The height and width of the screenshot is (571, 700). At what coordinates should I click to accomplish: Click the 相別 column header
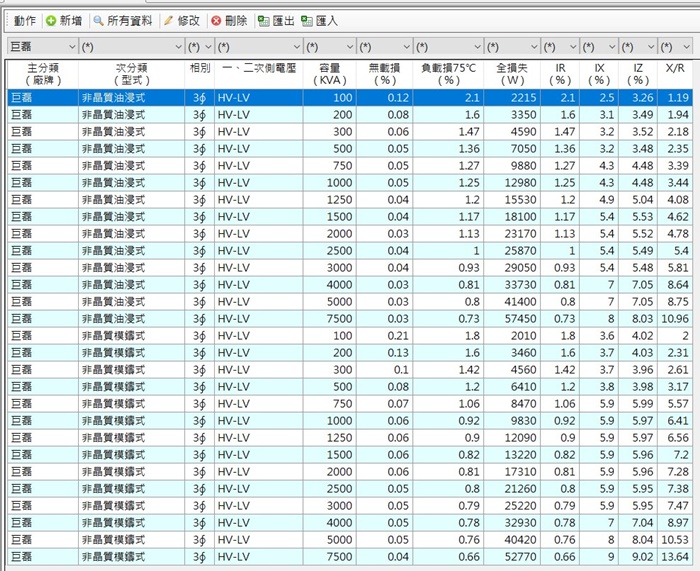[200, 74]
